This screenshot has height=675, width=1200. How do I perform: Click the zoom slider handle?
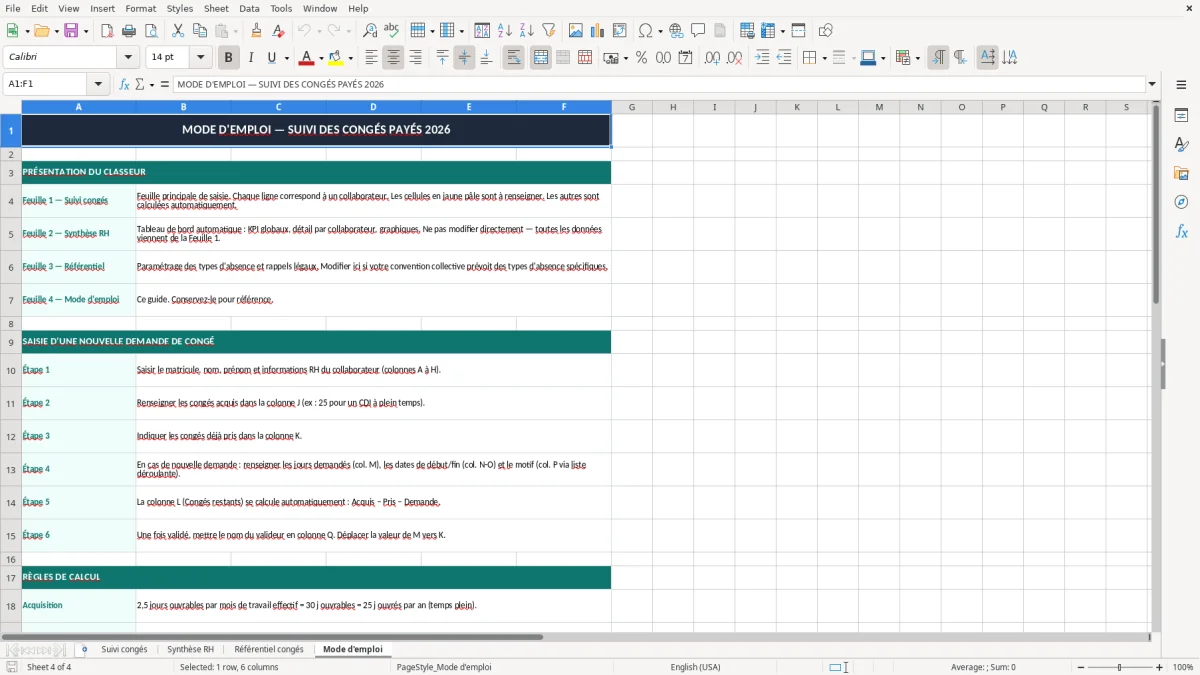(x=1119, y=667)
